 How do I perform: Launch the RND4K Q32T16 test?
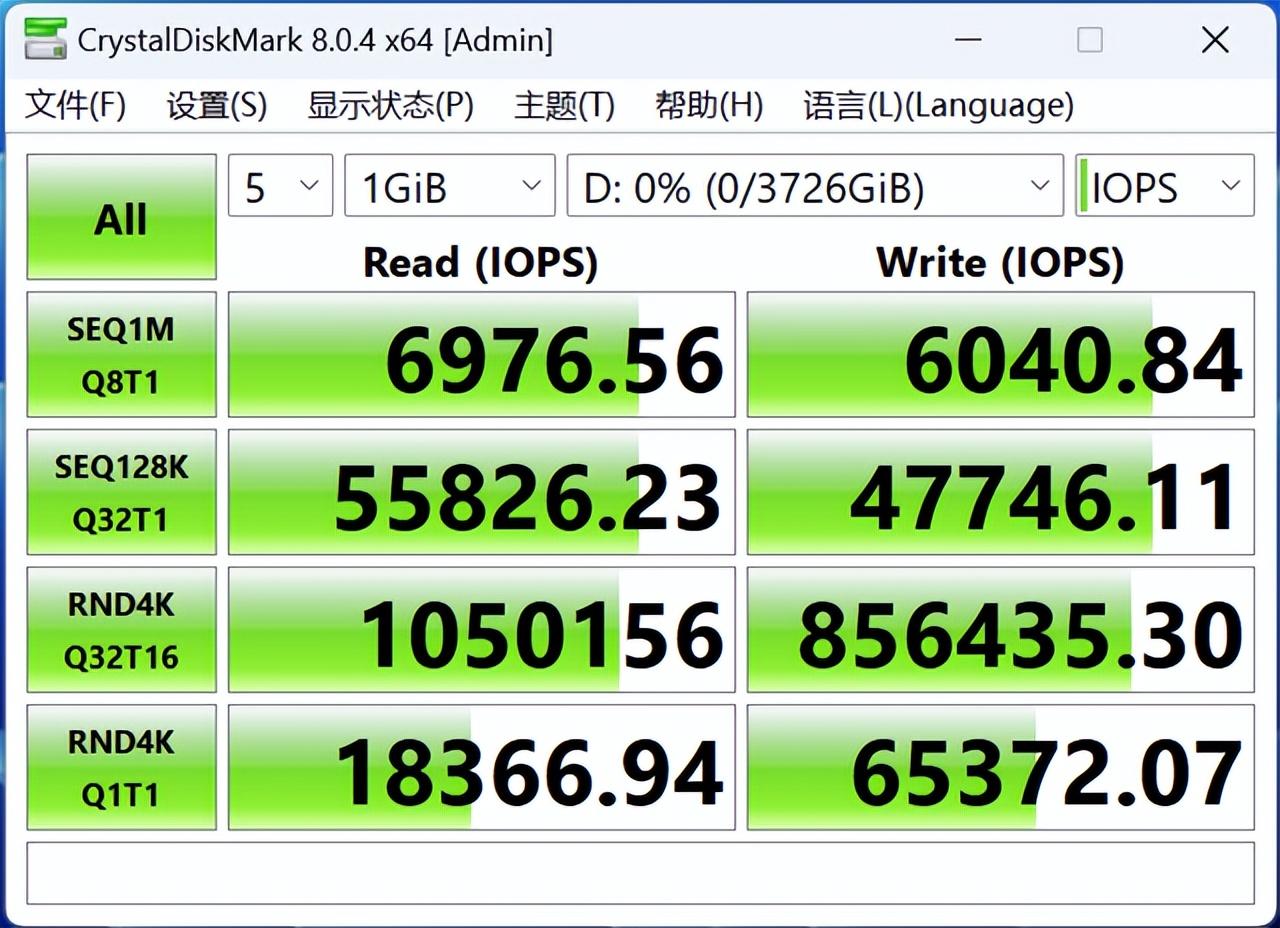point(121,630)
